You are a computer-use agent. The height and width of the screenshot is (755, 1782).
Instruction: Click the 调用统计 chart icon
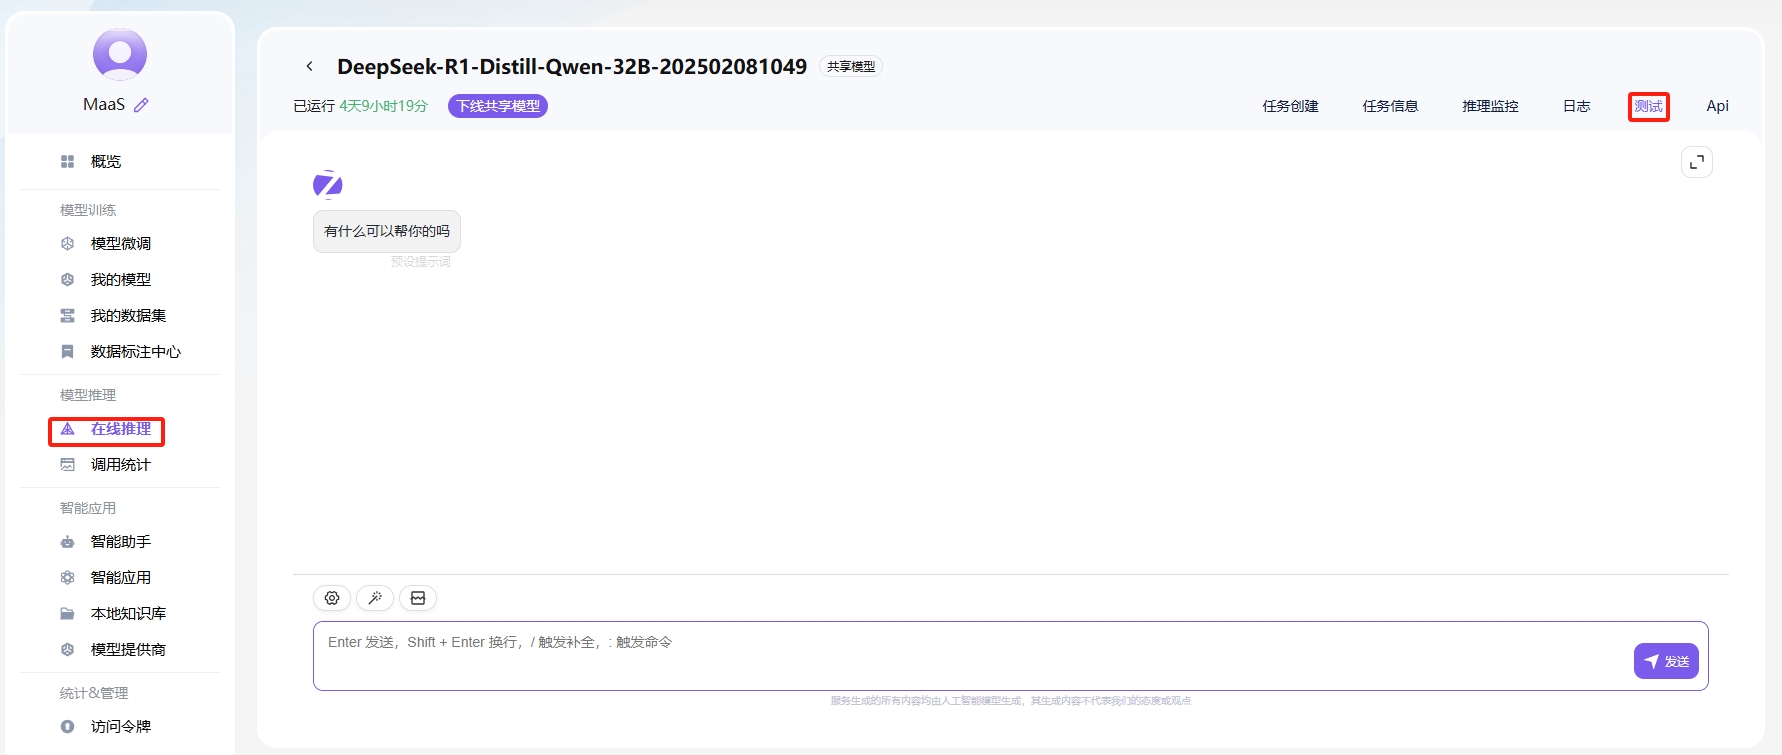coord(67,465)
